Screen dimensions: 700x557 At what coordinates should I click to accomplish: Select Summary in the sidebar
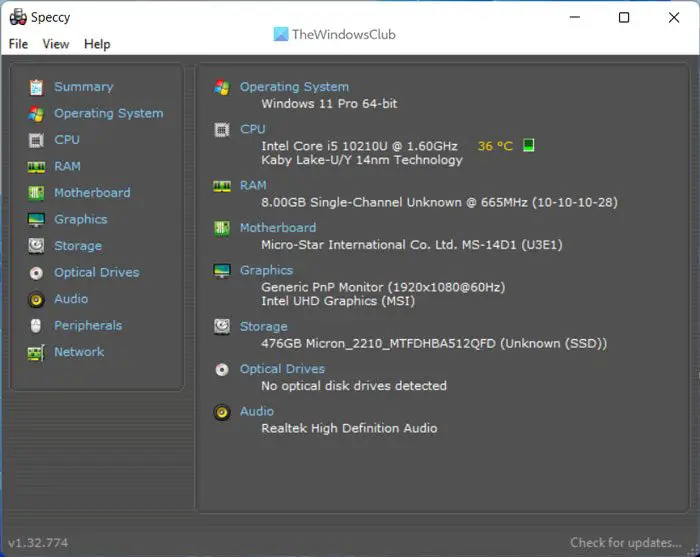[83, 87]
